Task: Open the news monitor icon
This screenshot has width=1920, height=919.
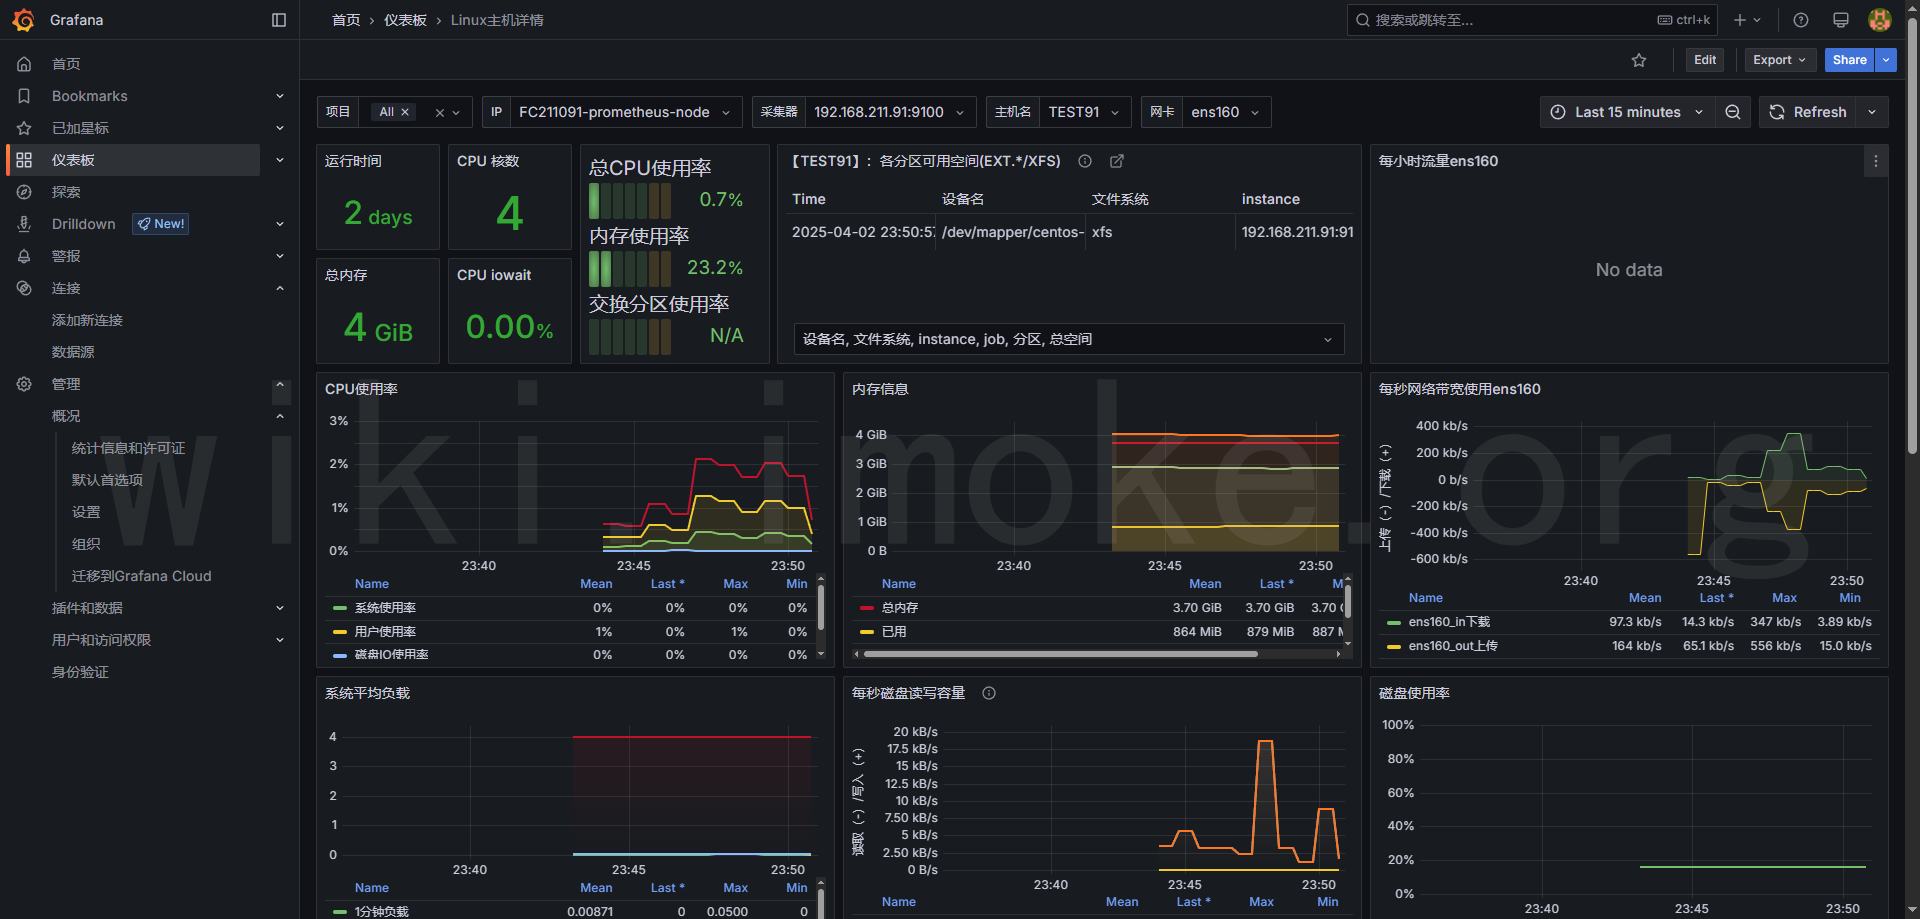Action: 1841,20
